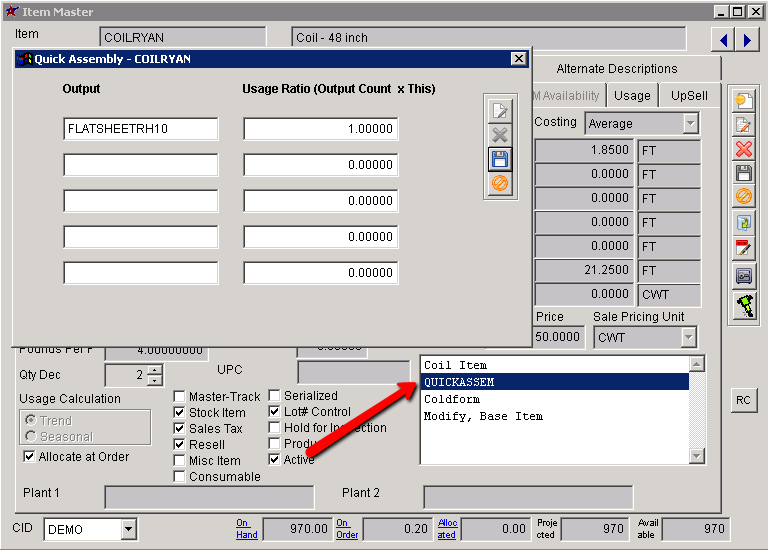Switch to the Alternate Descriptions tab
Screen dimensions: 768x550
tap(616, 69)
